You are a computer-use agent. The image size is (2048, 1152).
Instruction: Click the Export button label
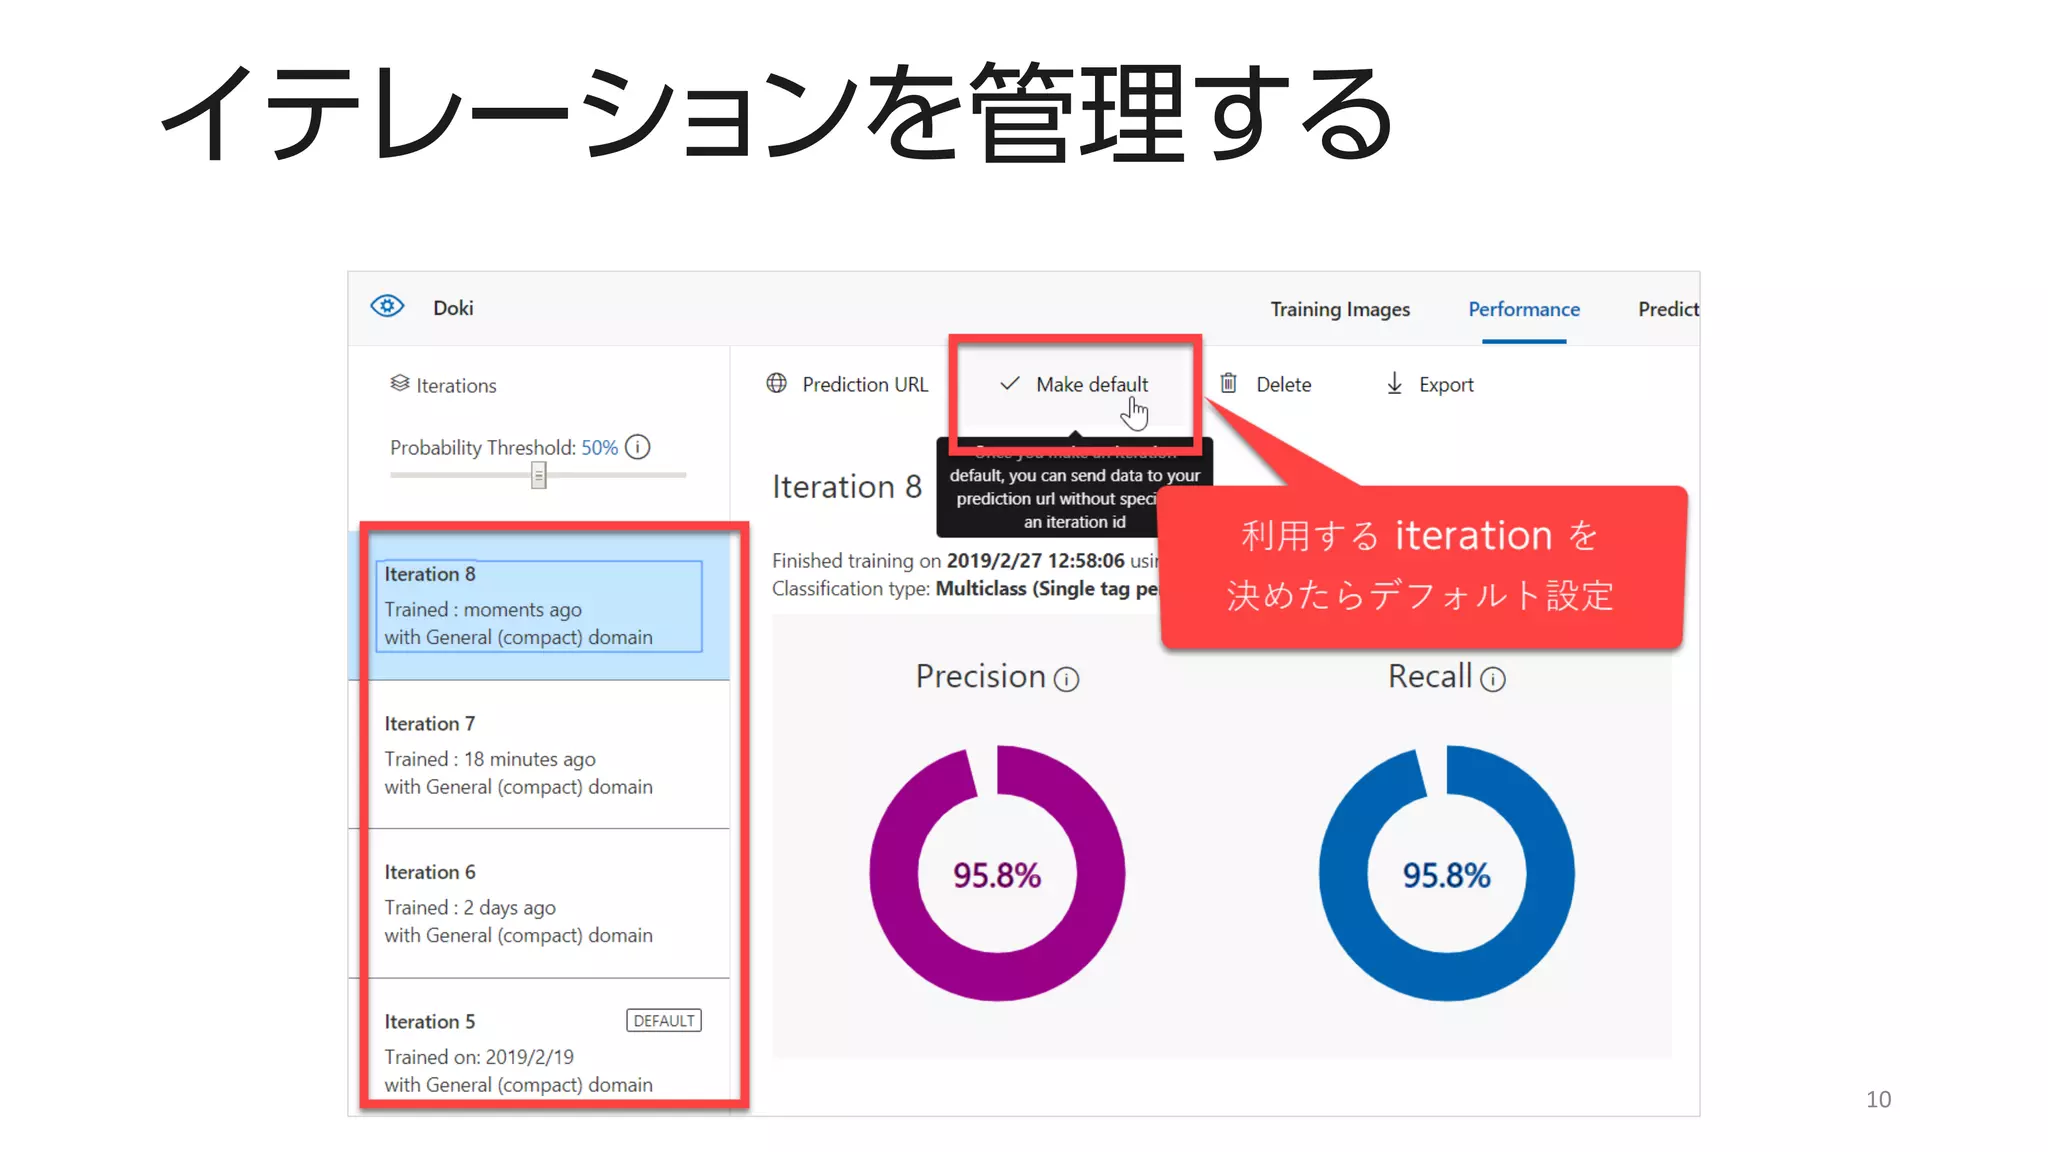tap(1446, 384)
